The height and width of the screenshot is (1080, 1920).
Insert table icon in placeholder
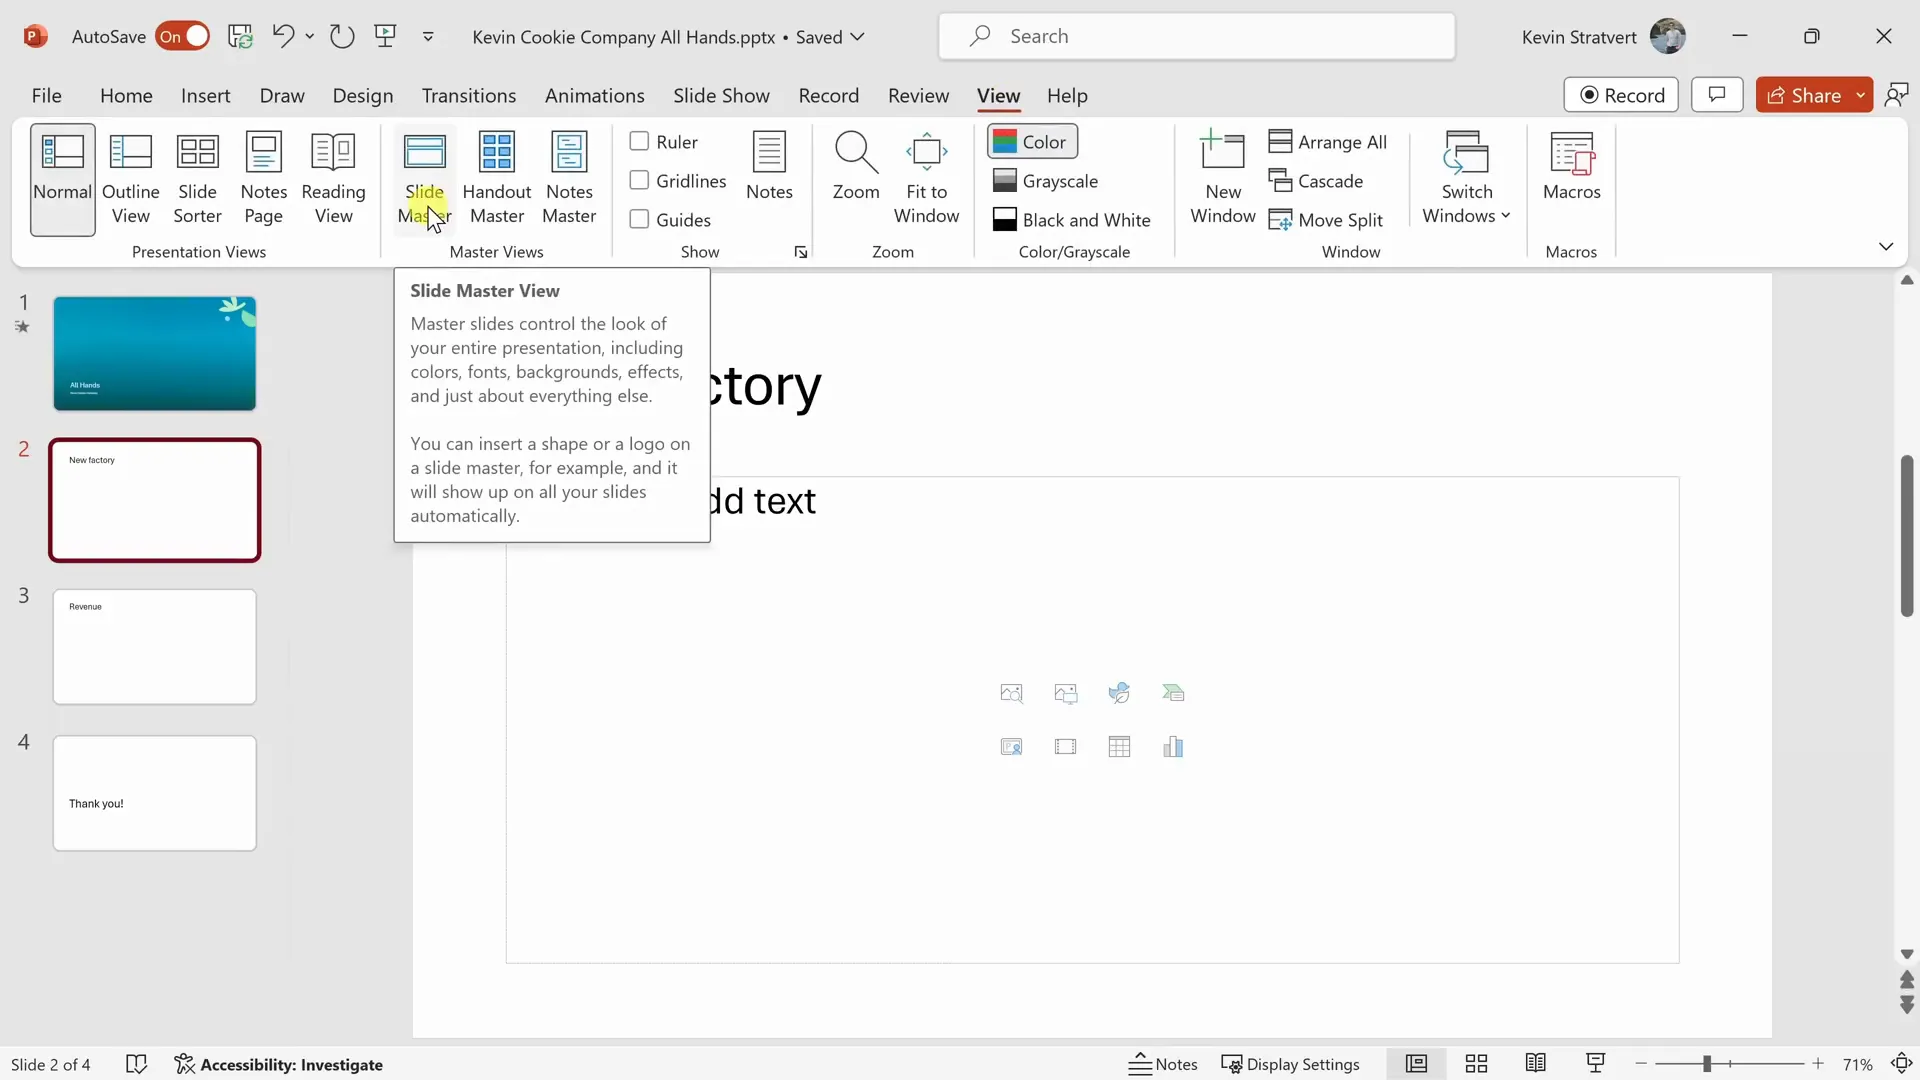pyautogui.click(x=1119, y=747)
